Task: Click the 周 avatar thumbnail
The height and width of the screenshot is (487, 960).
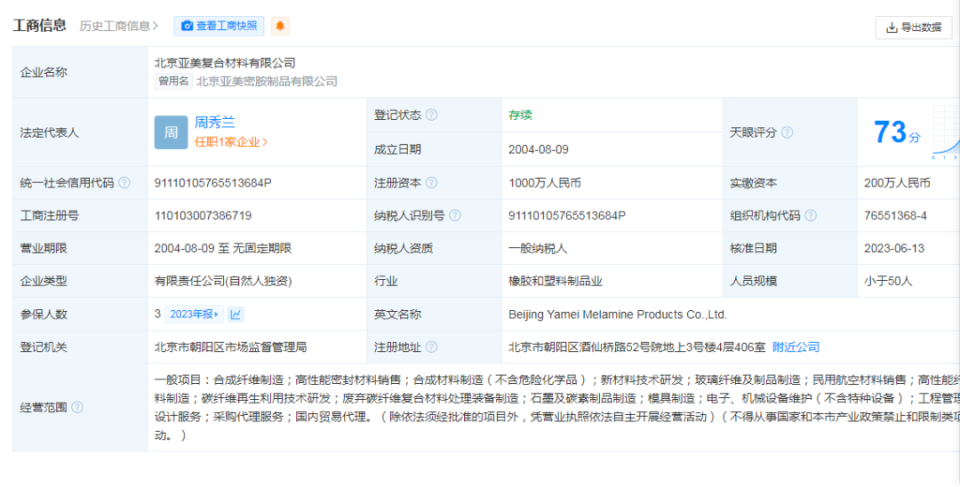Action: tap(171, 132)
